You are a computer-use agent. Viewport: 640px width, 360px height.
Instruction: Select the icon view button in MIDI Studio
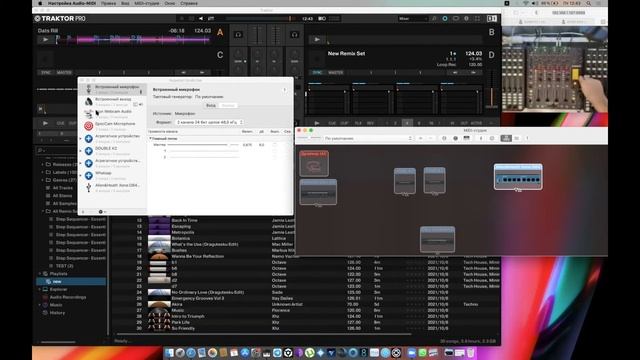pos(506,138)
